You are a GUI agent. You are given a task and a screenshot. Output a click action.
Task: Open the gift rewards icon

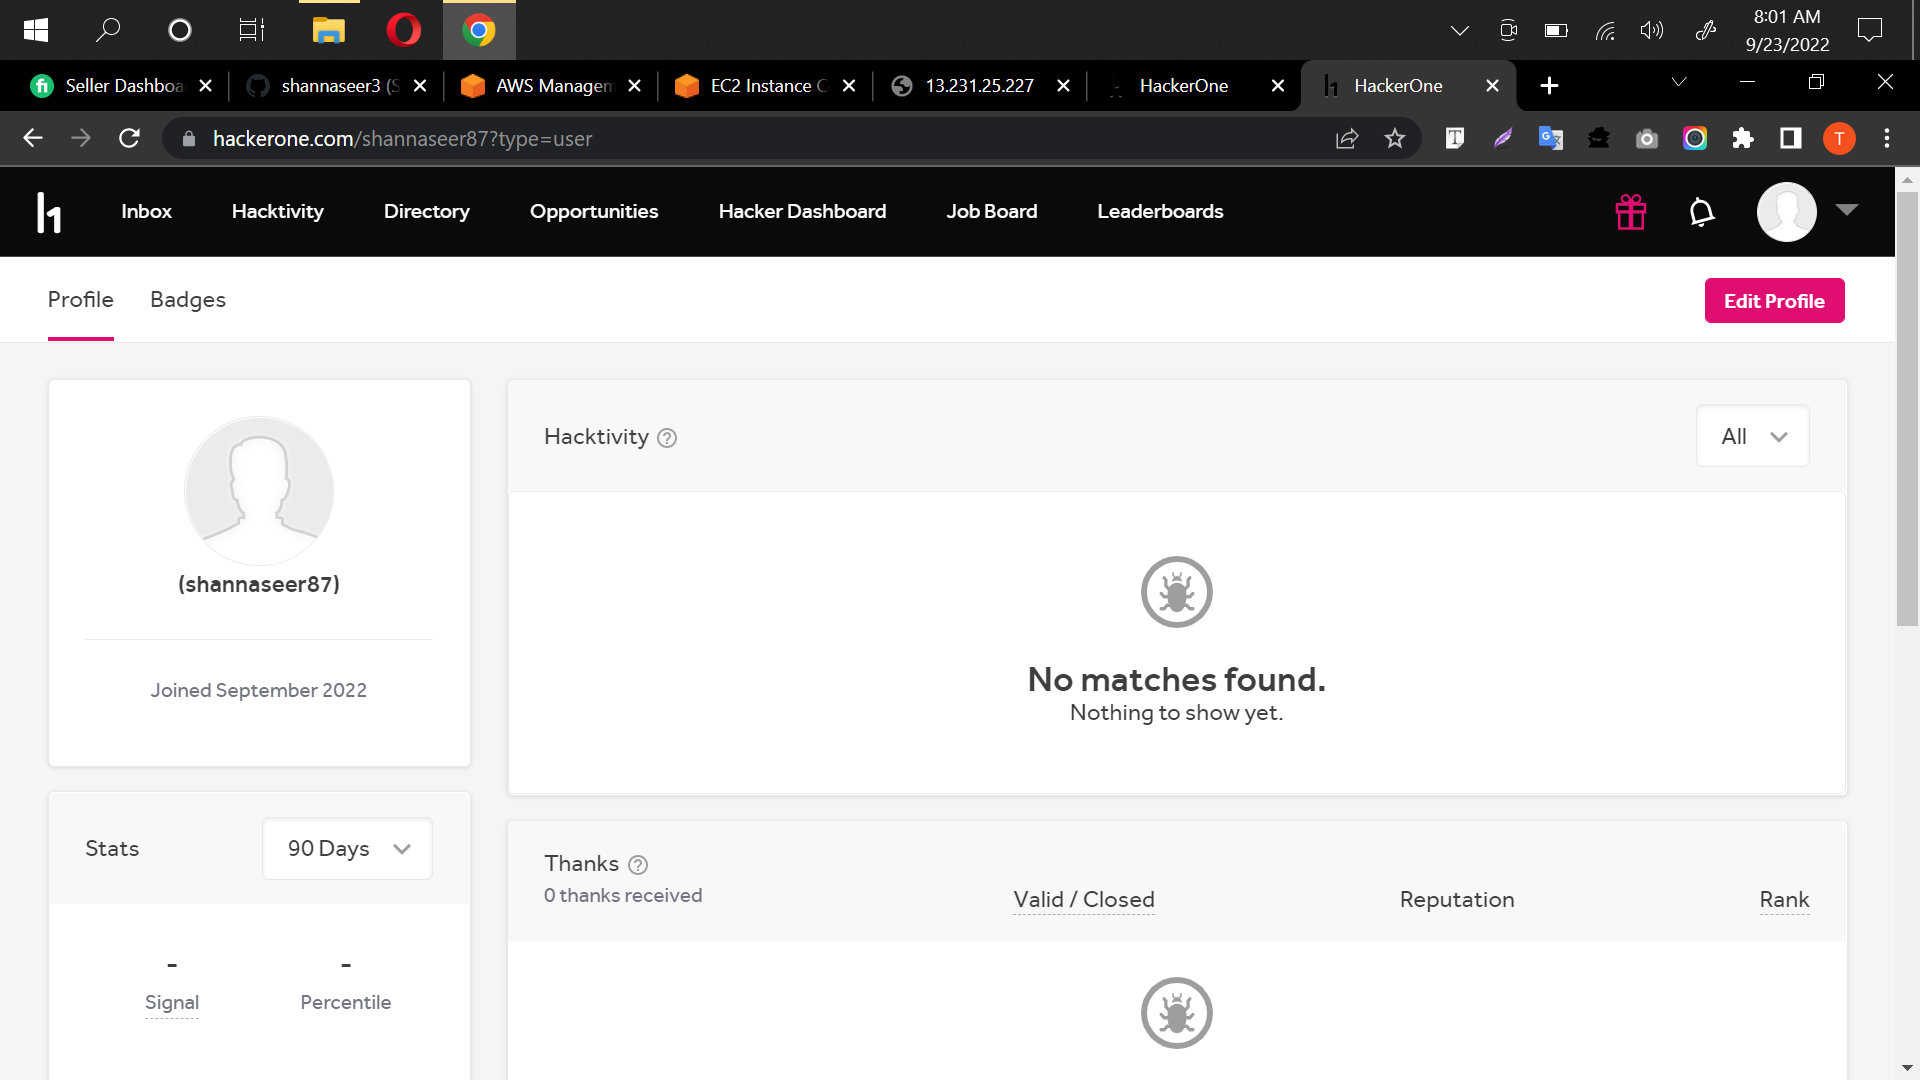coord(1630,212)
